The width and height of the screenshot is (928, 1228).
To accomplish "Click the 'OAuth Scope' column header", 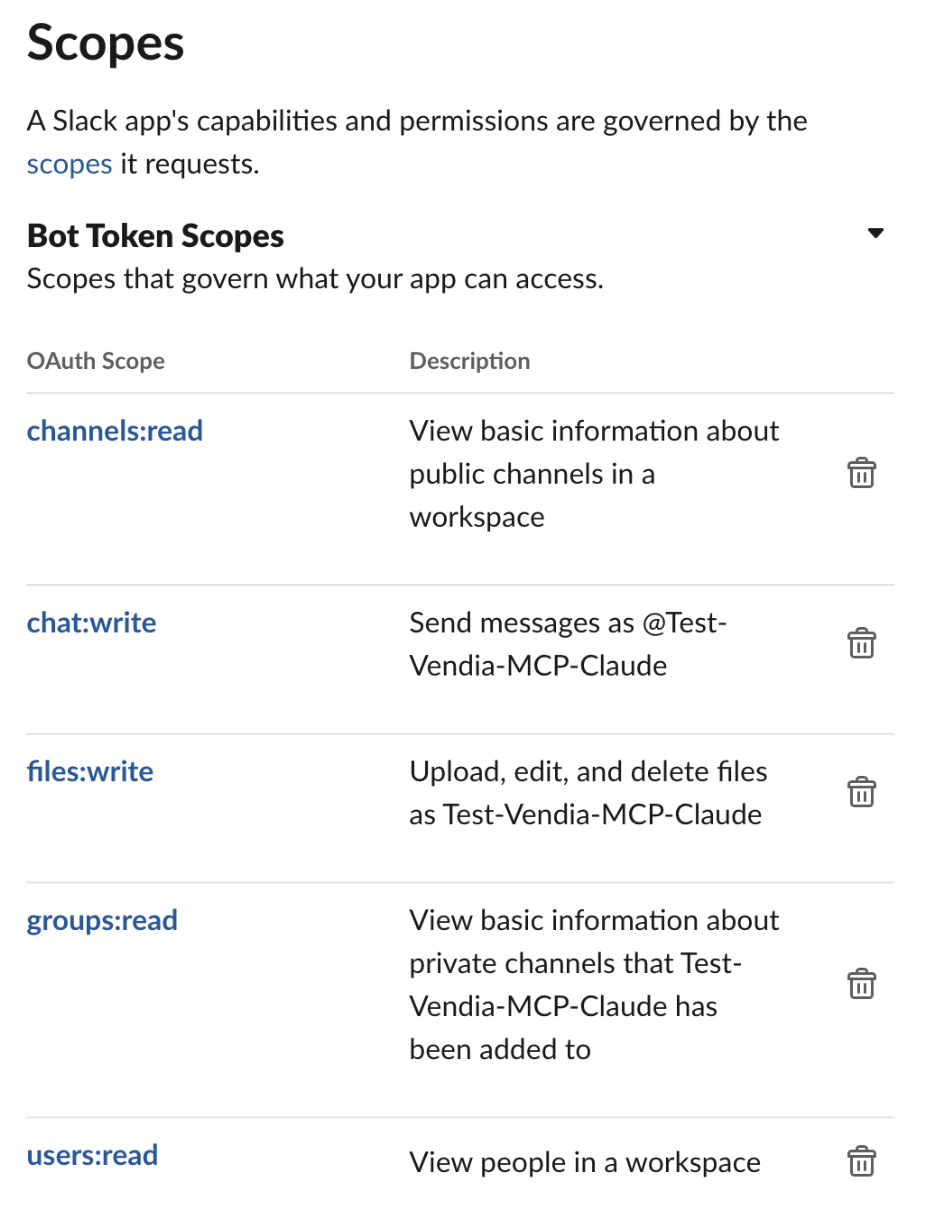I will [96, 361].
